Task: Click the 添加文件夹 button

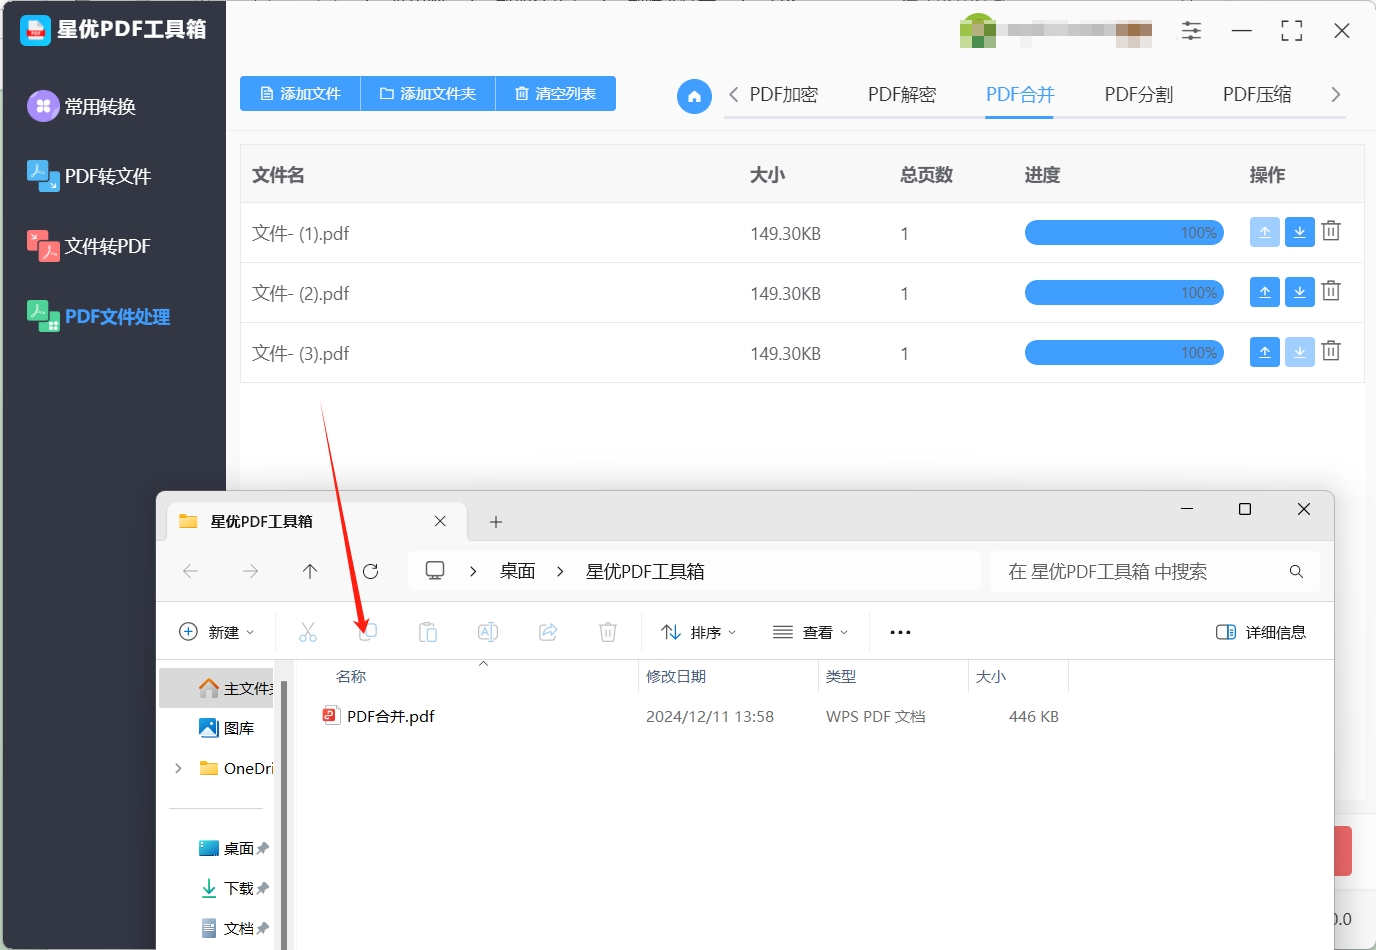Action: (428, 93)
